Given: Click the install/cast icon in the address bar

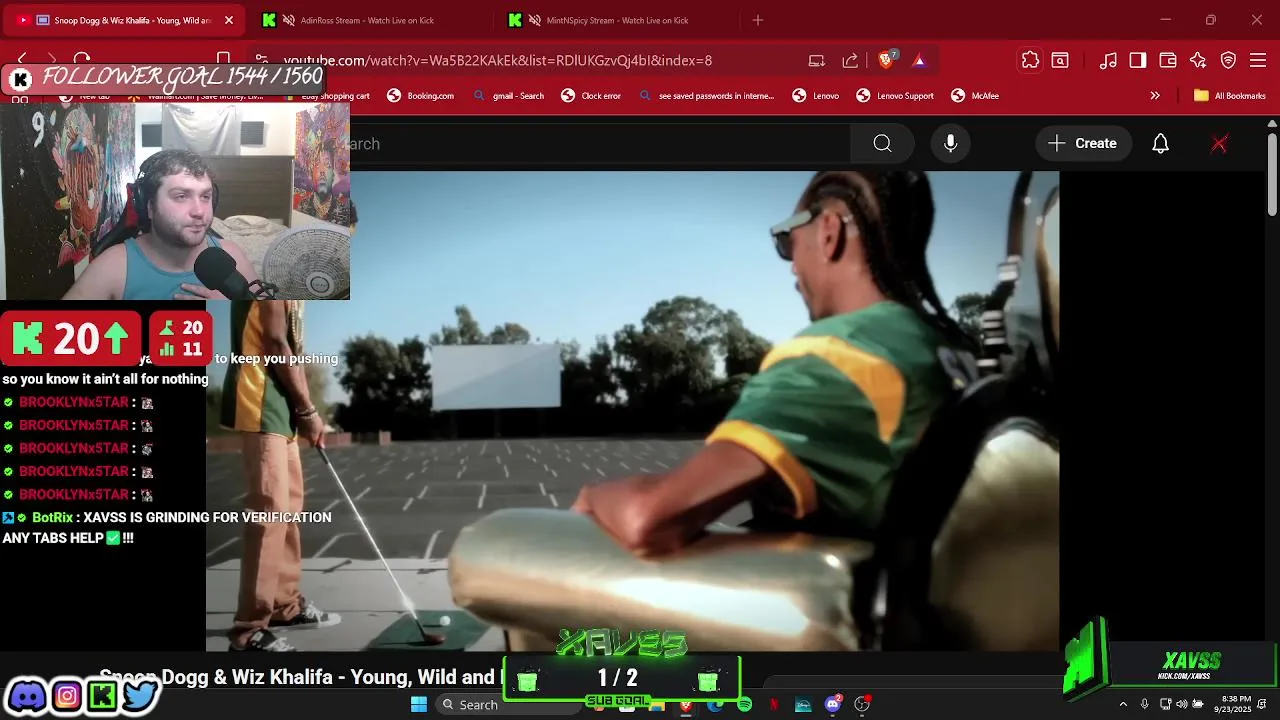Looking at the screenshot, I should coord(817,60).
